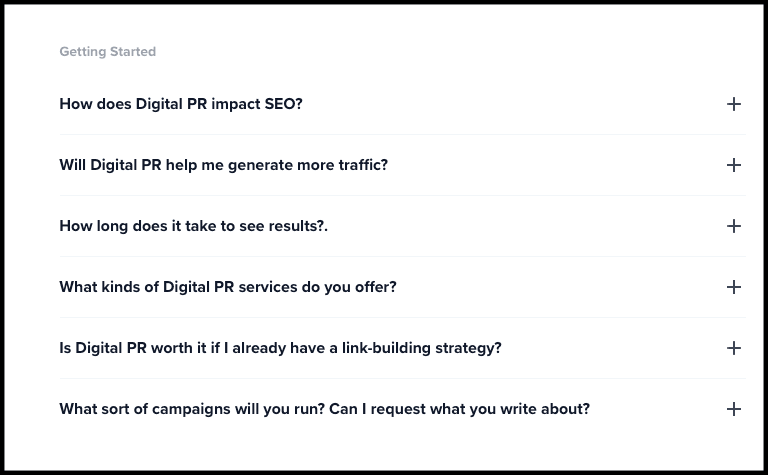Reveal the answer about requesting campaign topics

click(x=400, y=409)
